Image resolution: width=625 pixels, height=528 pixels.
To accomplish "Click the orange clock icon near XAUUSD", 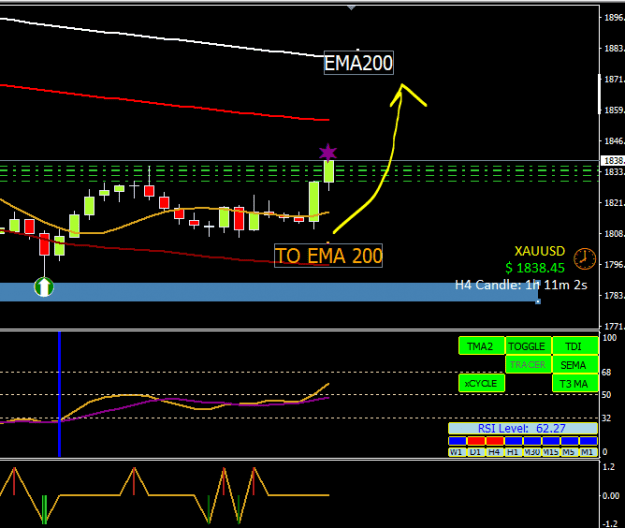I will [x=584, y=259].
